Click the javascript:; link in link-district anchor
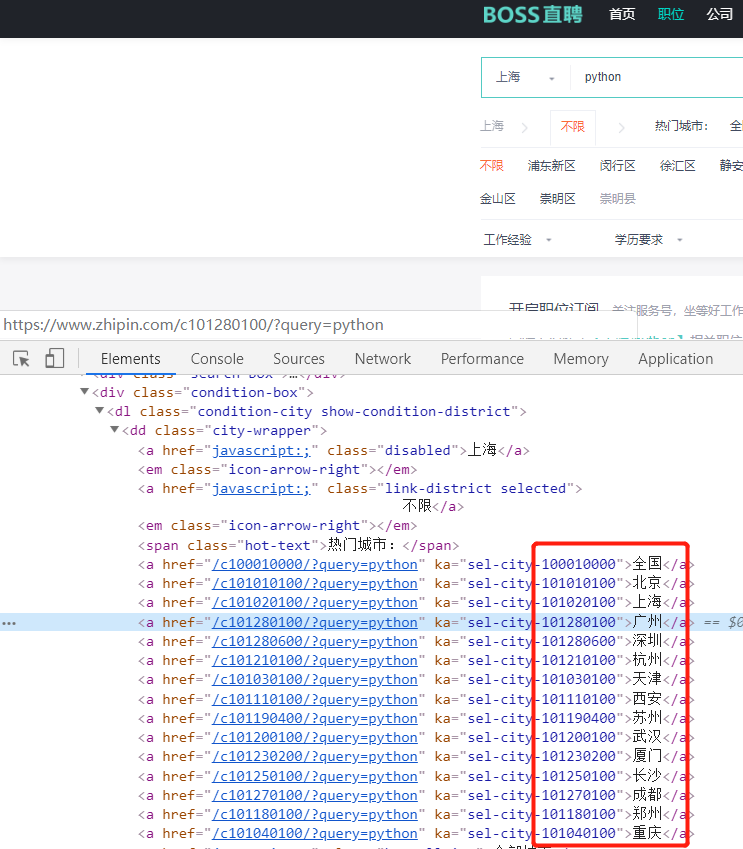743x849 pixels. coord(262,489)
